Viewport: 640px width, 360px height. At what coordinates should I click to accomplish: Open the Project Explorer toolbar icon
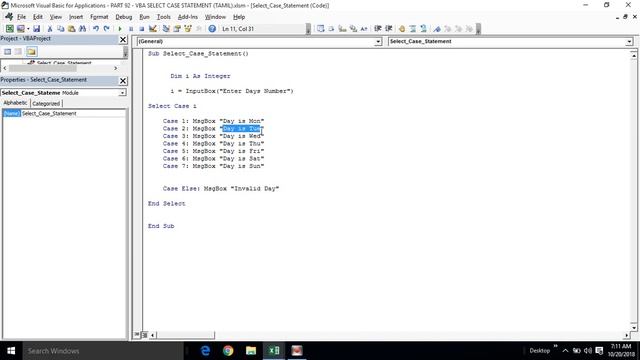click(166, 29)
